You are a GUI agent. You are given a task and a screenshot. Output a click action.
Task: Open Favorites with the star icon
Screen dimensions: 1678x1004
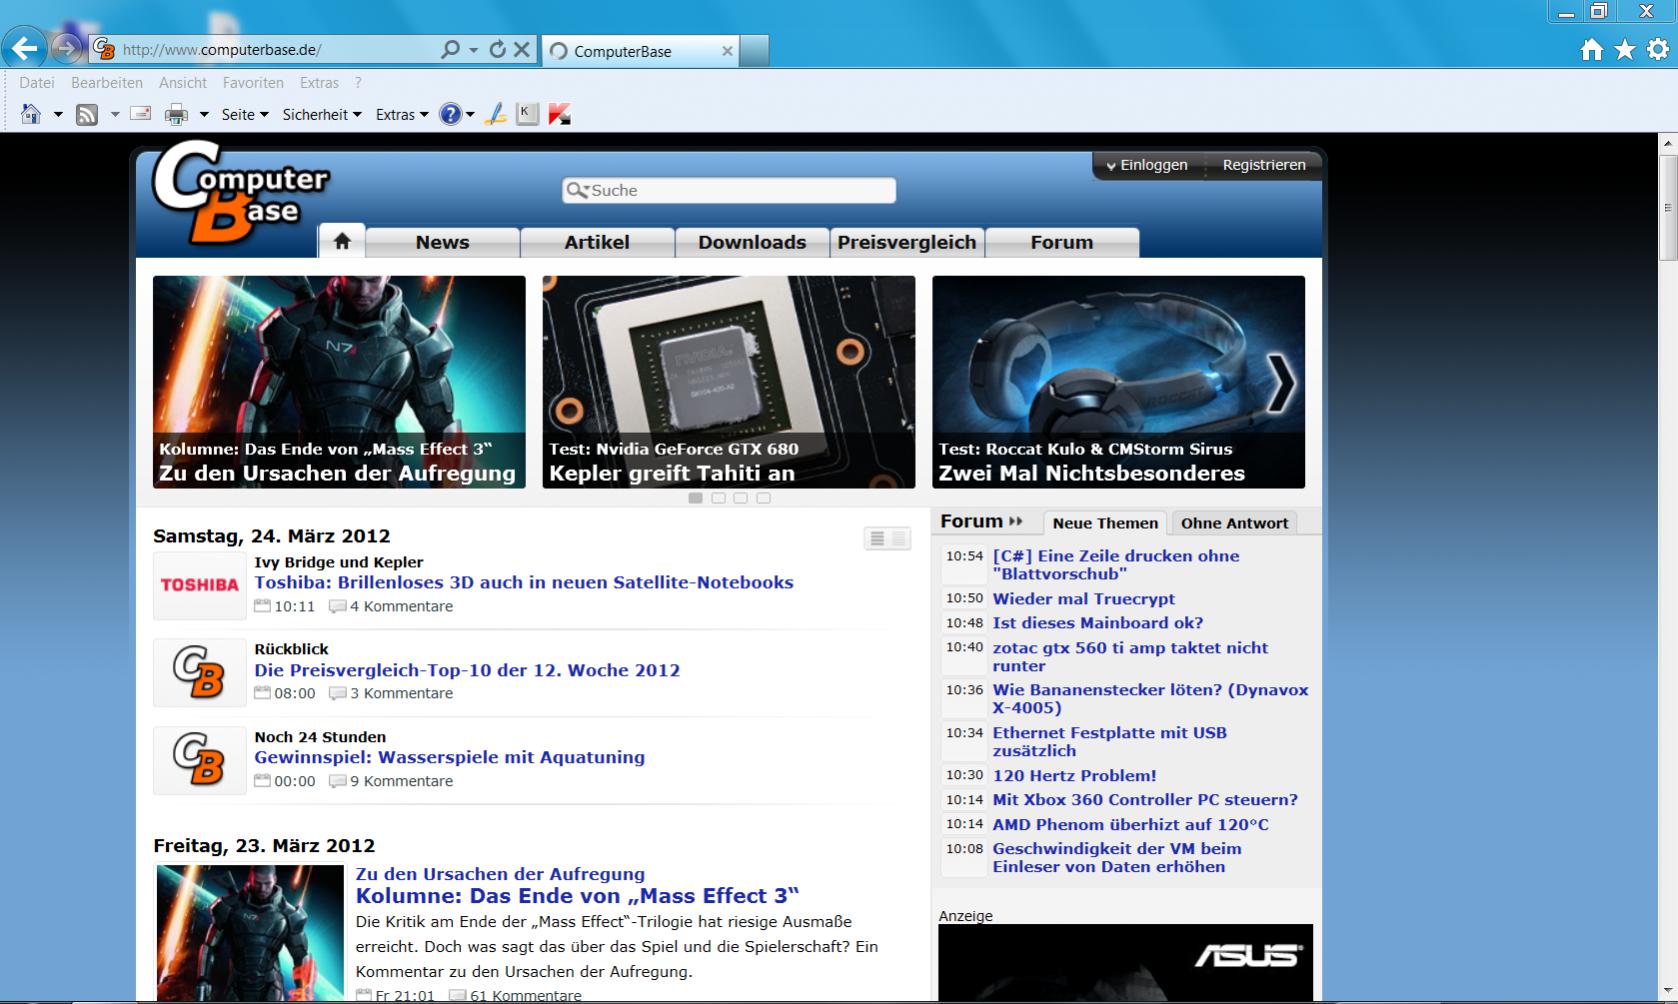click(1625, 49)
